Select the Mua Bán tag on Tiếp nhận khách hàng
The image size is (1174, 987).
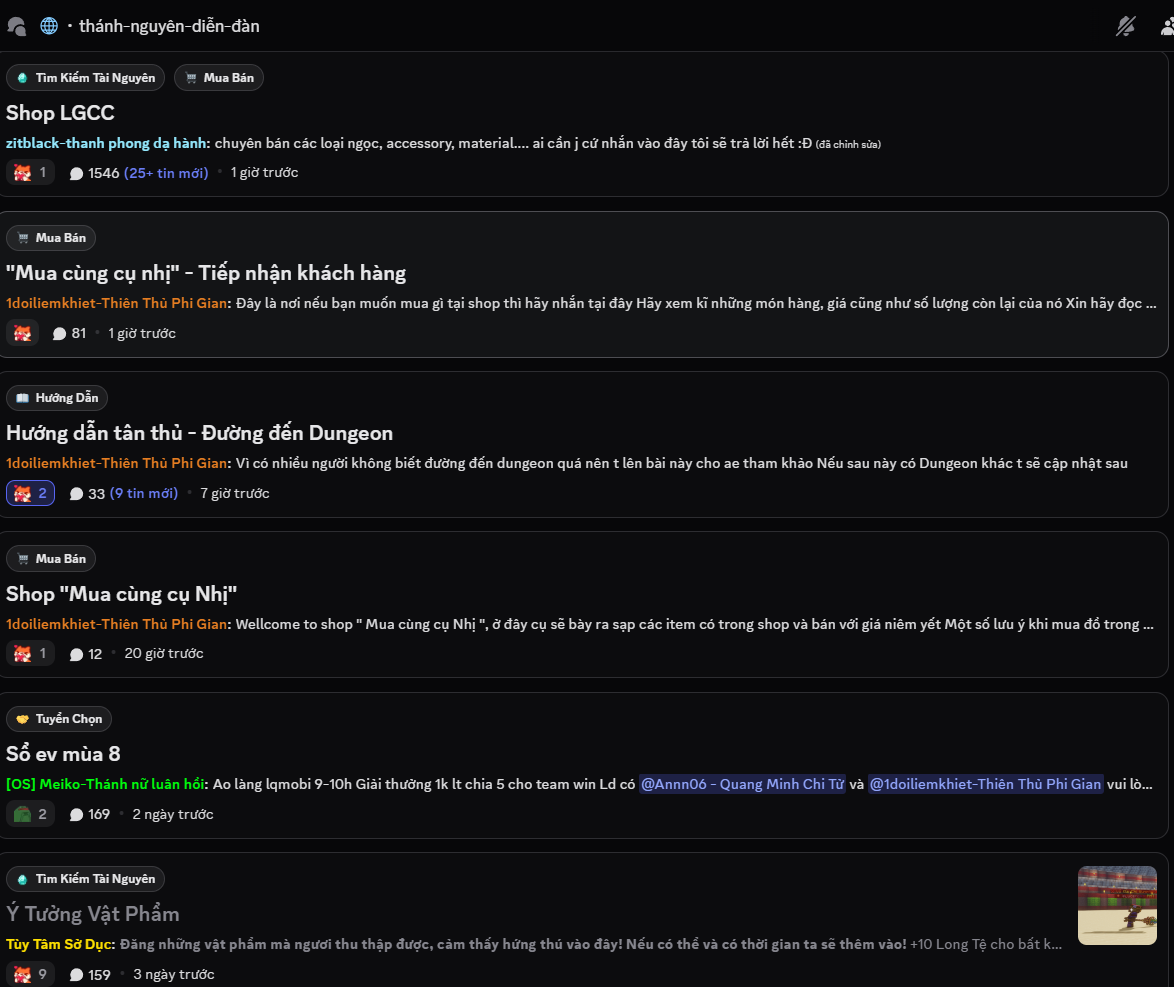point(51,238)
